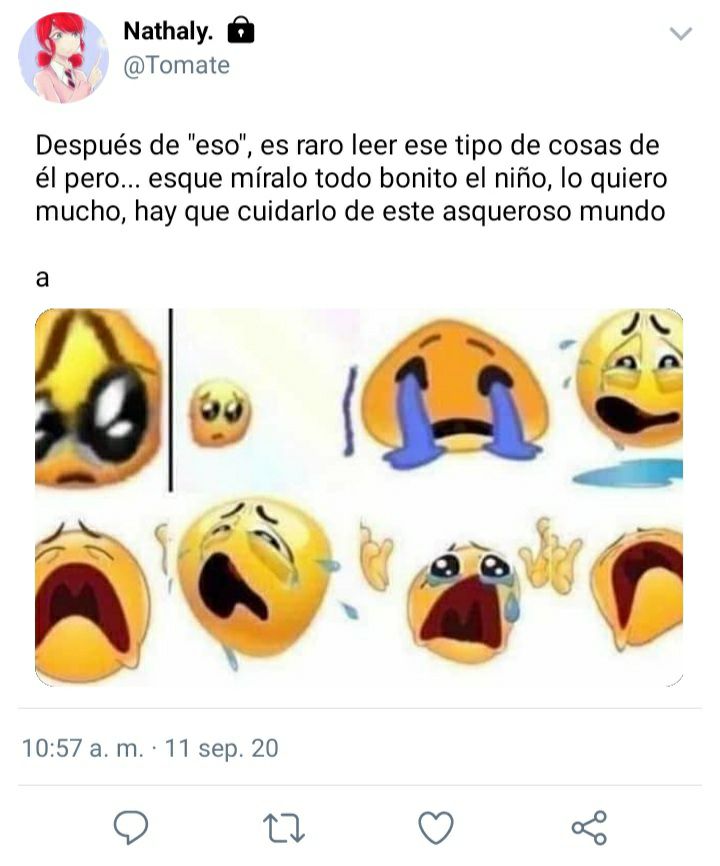Expand the tweet options chevron
This screenshot has height=866, width=720.
680,34
